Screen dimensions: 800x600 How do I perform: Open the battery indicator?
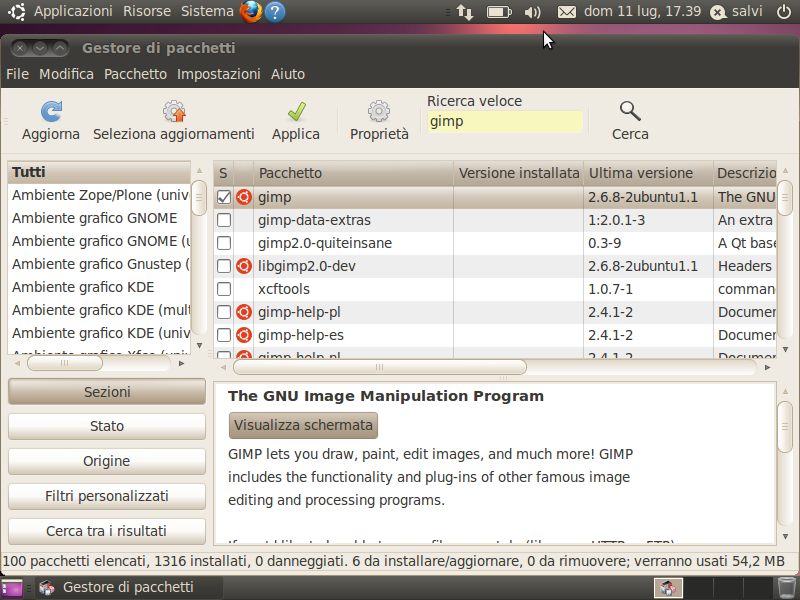(x=499, y=12)
